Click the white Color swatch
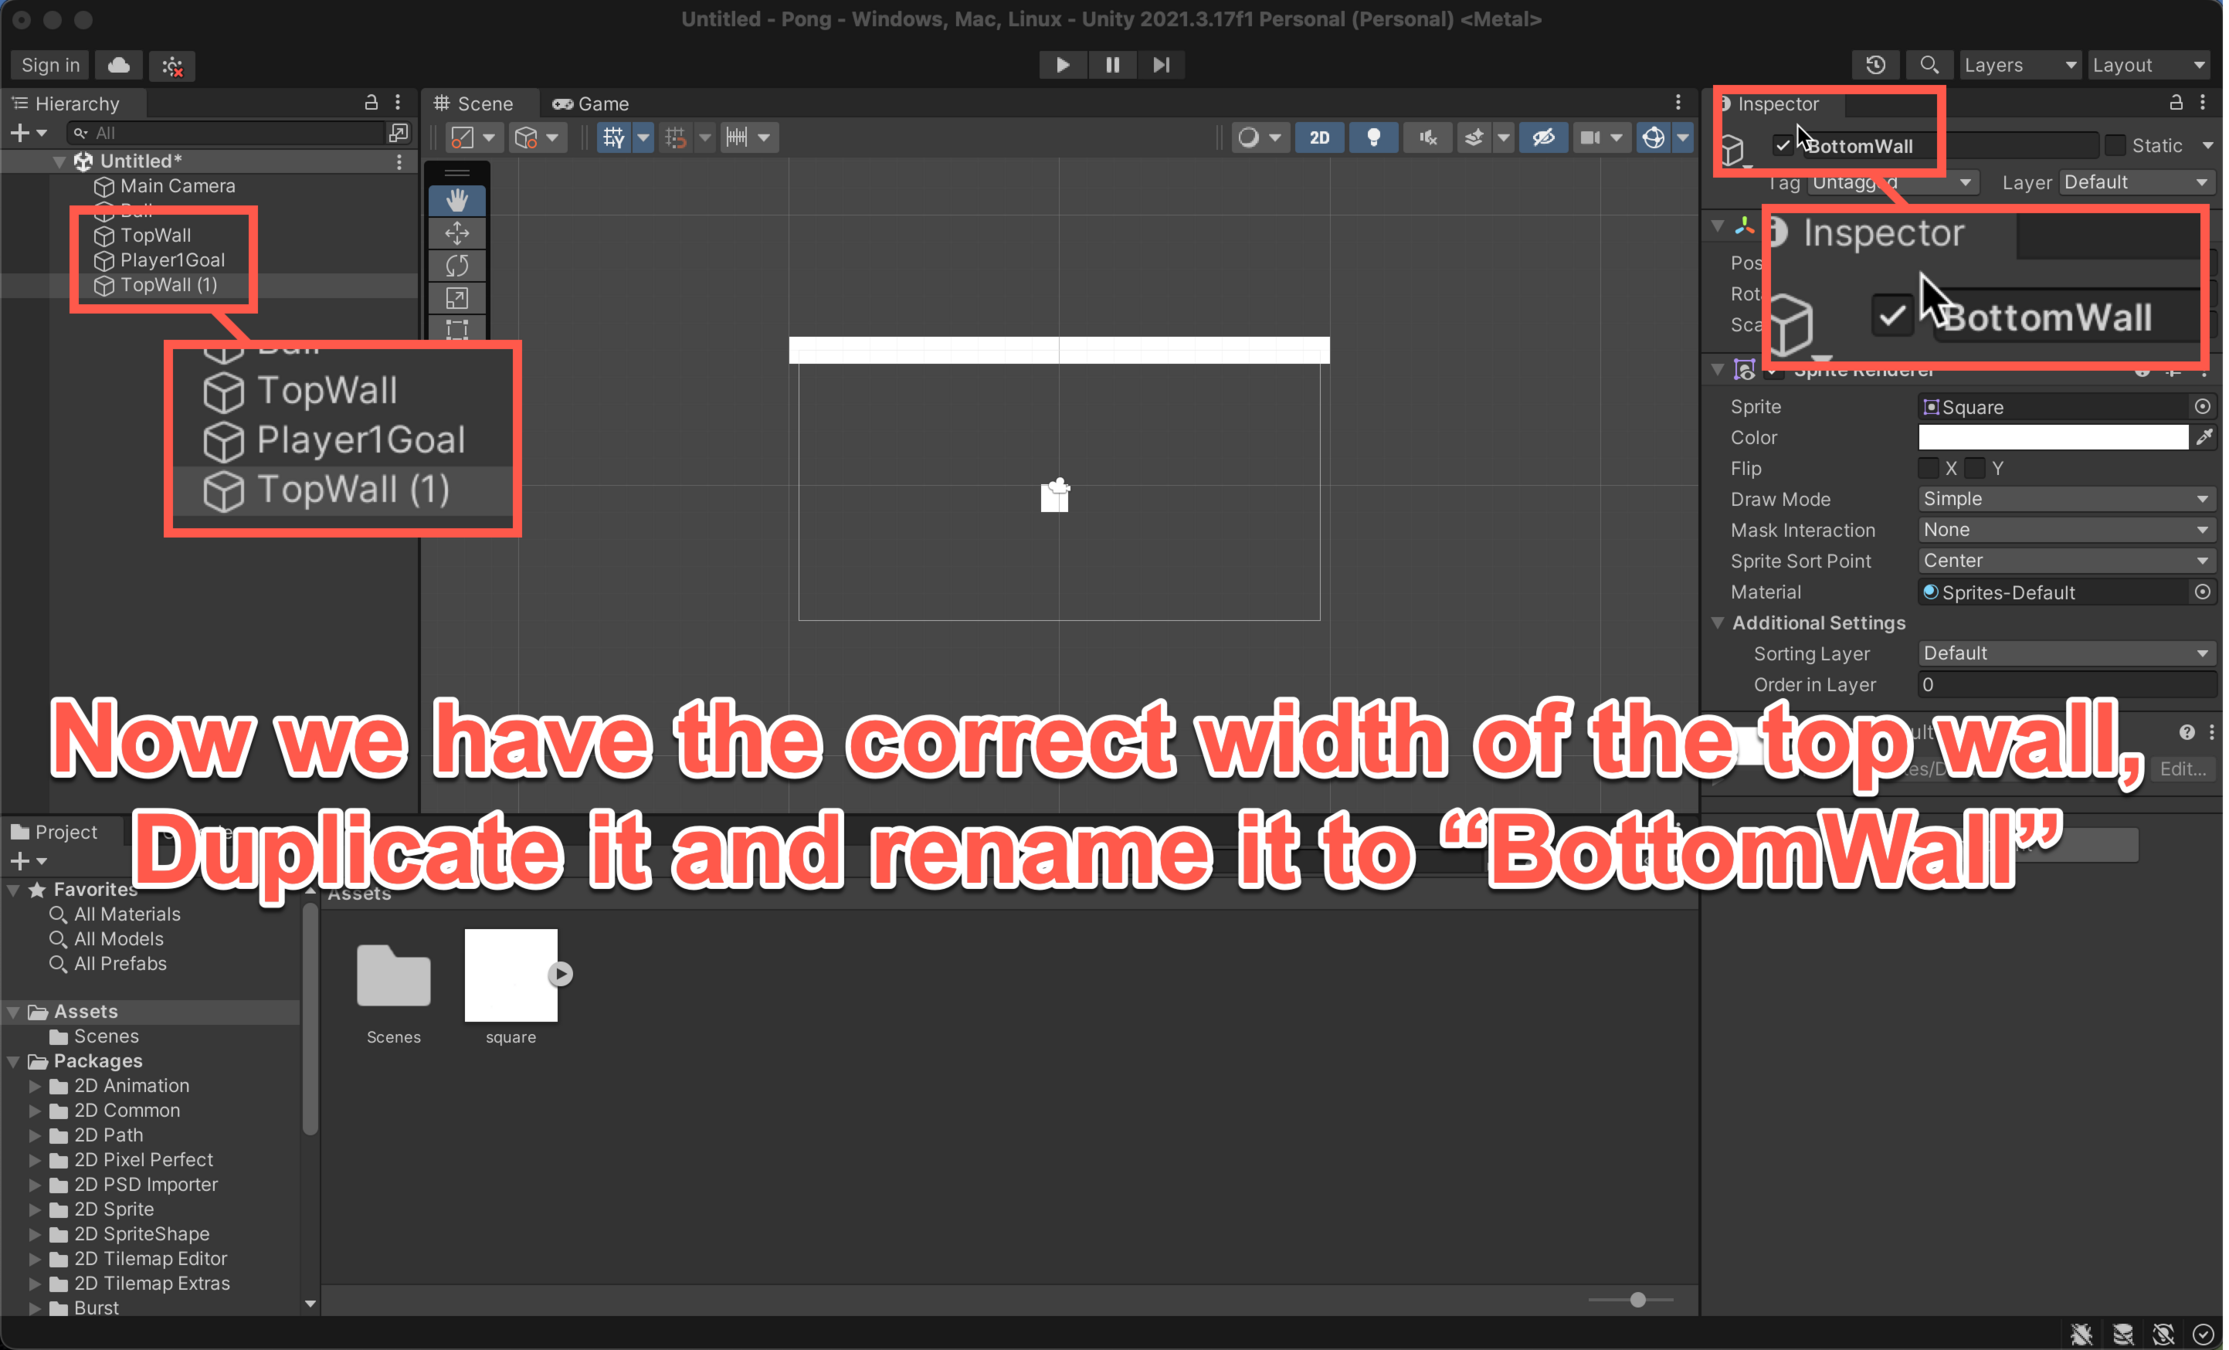Image resolution: width=2229 pixels, height=1350 pixels. coord(2052,437)
